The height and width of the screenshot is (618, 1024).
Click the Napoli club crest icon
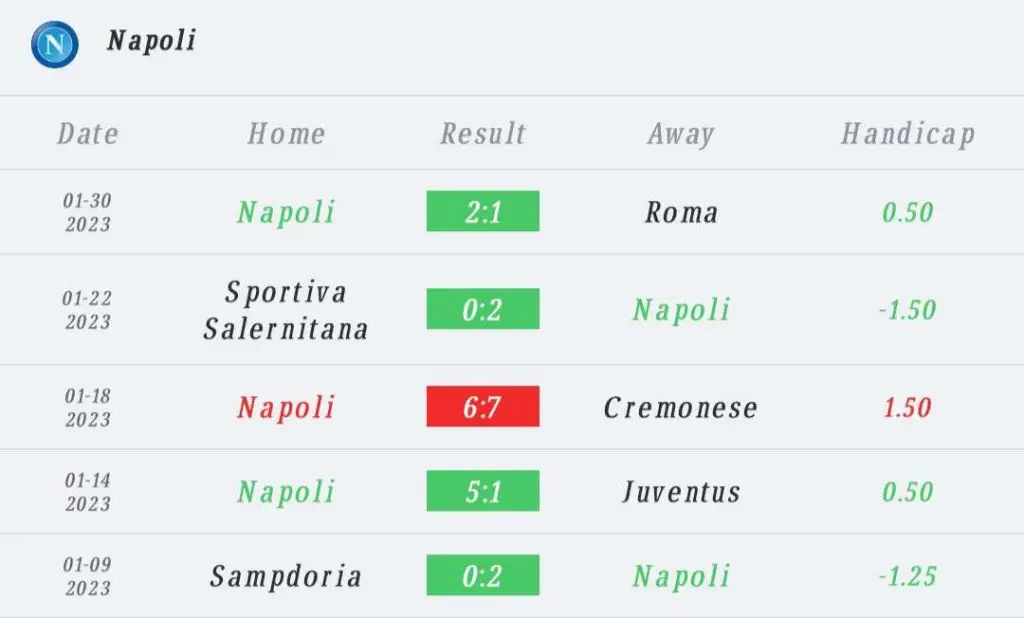(x=55, y=44)
